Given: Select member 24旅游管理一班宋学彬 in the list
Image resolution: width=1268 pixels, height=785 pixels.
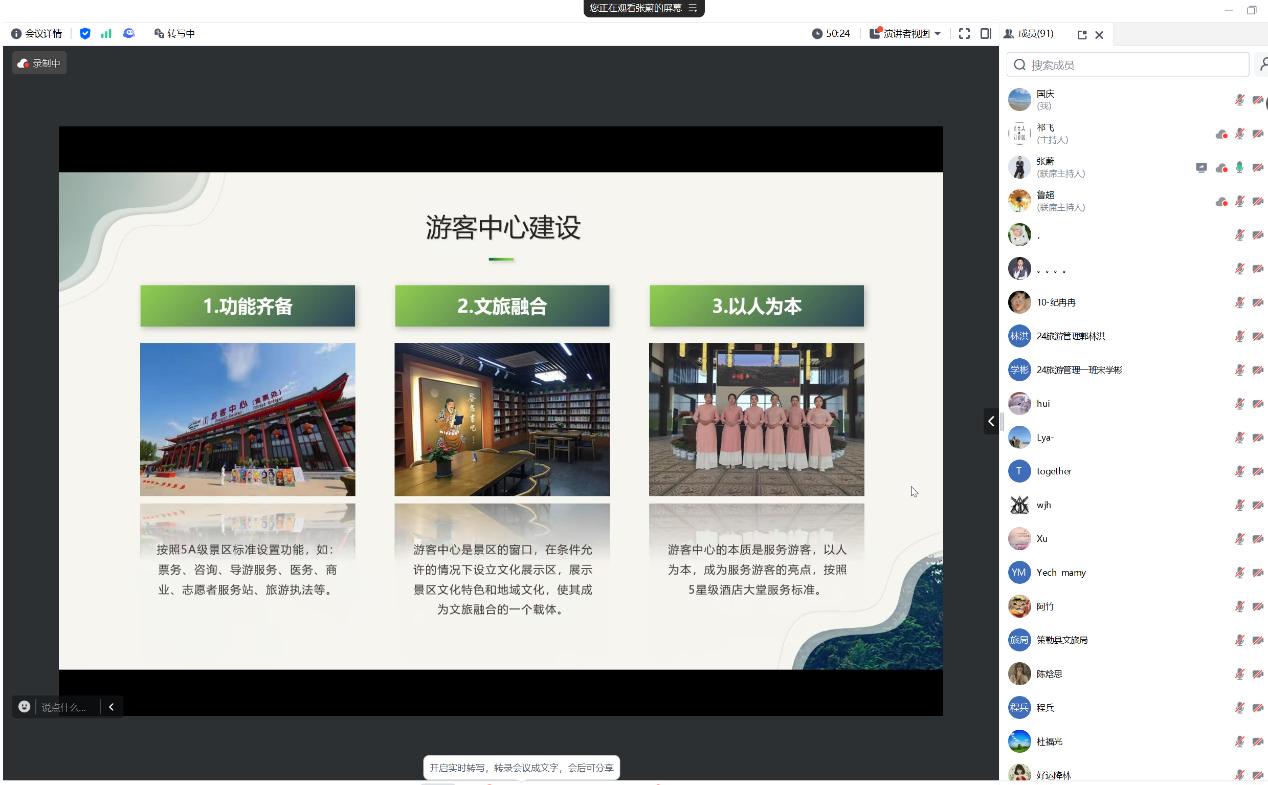Looking at the screenshot, I should tap(1078, 370).
